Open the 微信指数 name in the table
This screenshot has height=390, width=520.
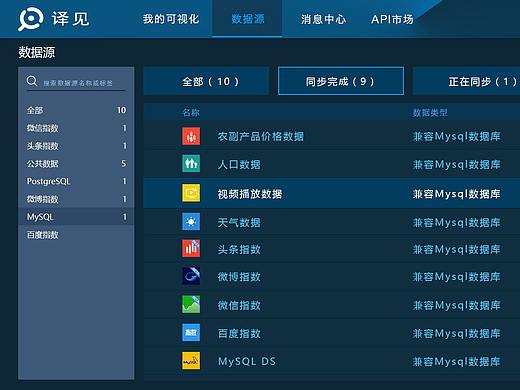[239, 305]
